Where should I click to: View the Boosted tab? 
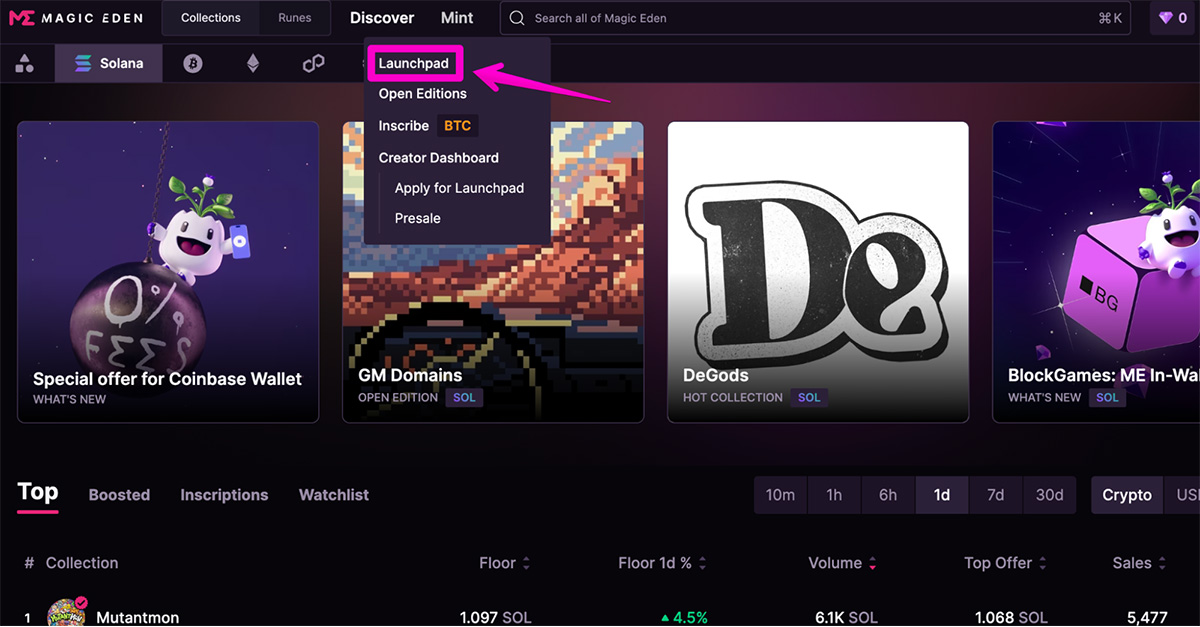(x=119, y=495)
